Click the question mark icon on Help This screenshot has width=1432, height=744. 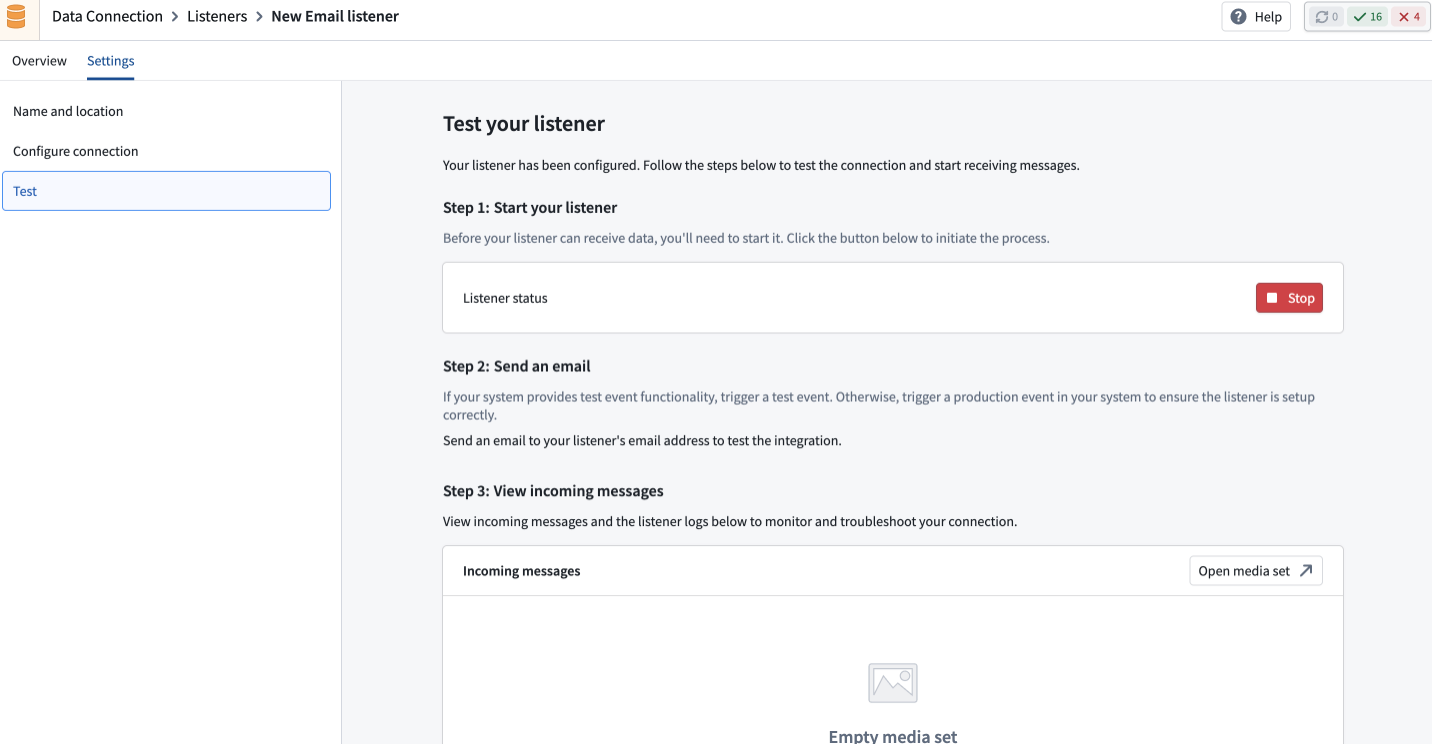point(1239,16)
